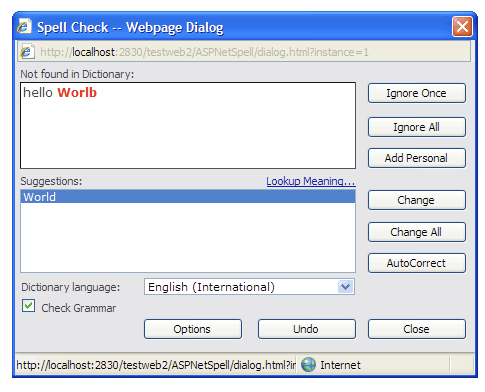Open the Options button
This screenshot has height=392, width=485.
coord(193,329)
